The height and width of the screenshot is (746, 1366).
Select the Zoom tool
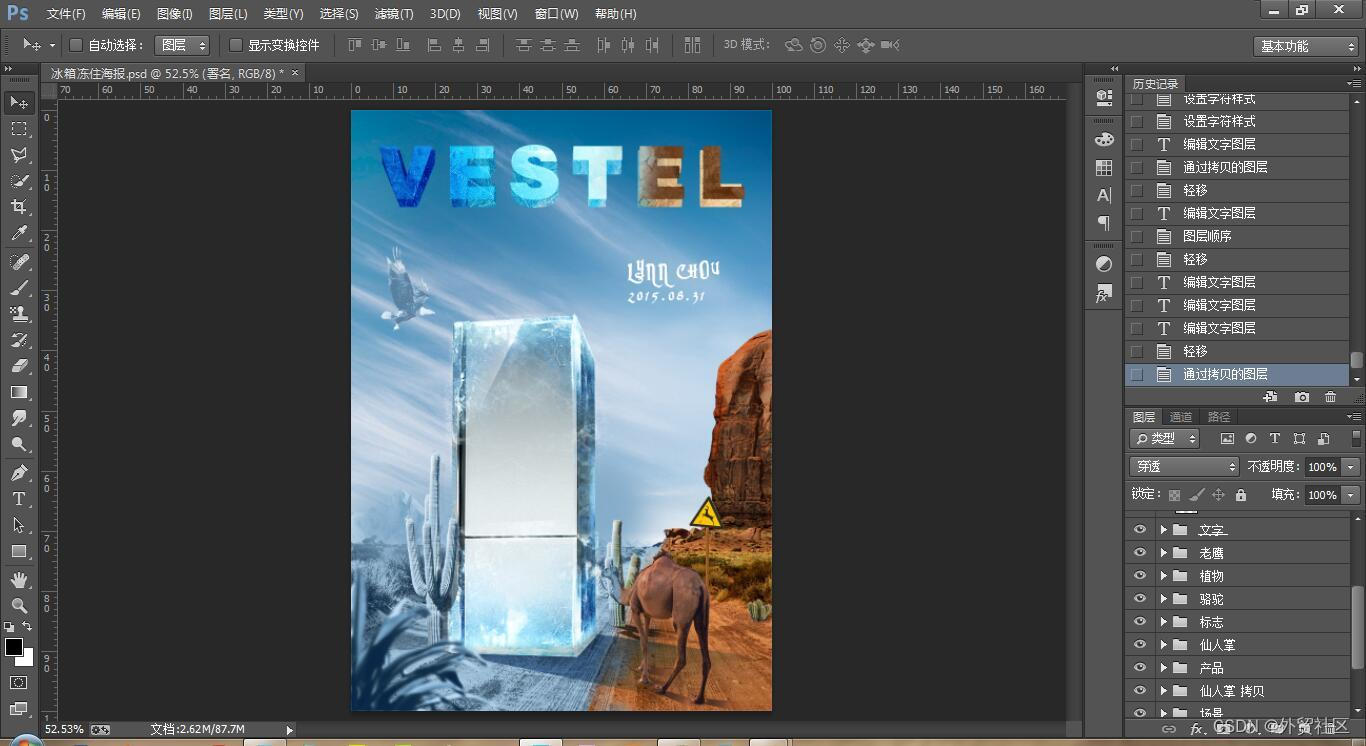pyautogui.click(x=19, y=606)
